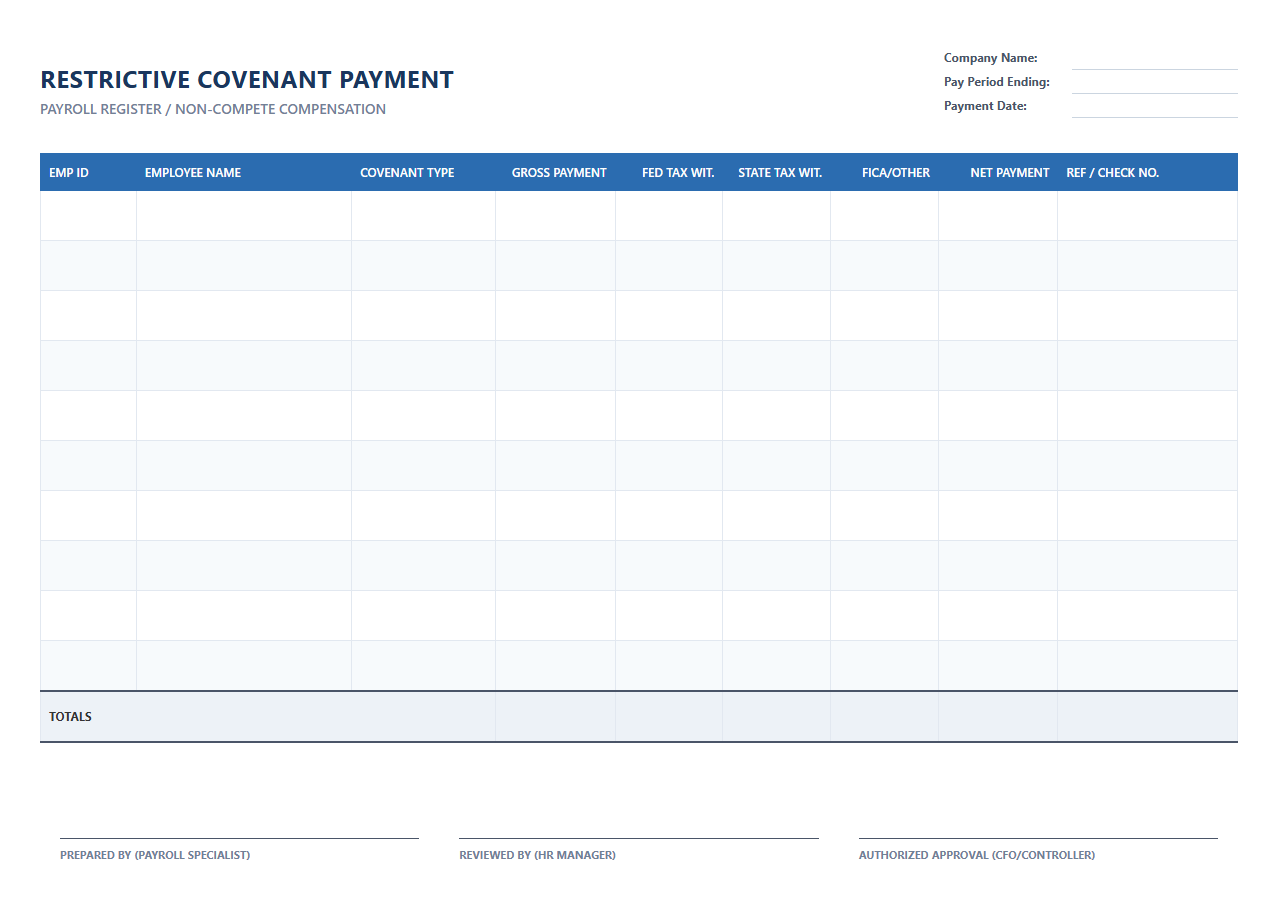
Task: Click the Payment Date label
Action: pyautogui.click(x=985, y=106)
